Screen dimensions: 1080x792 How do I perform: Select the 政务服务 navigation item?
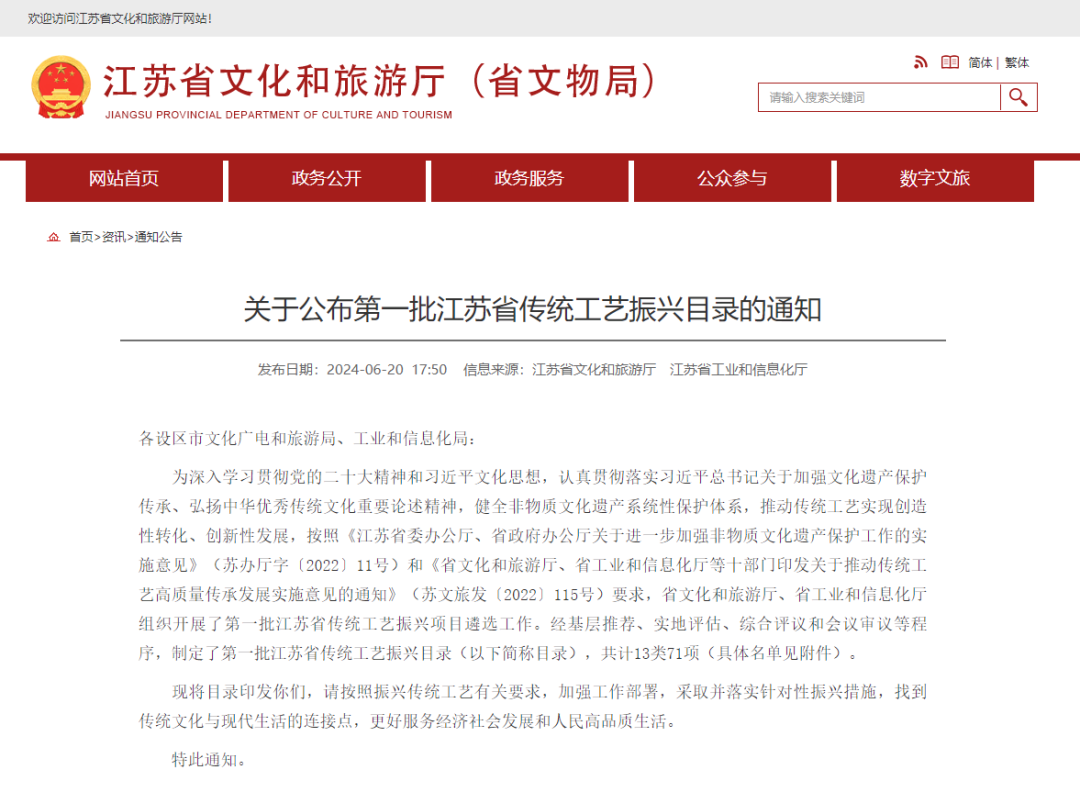[529, 179]
